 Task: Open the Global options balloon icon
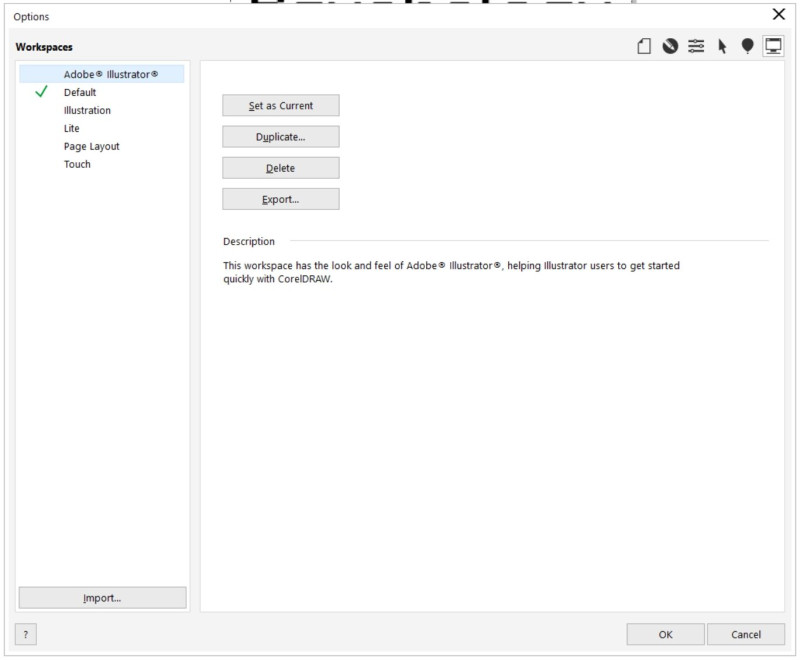(747, 46)
